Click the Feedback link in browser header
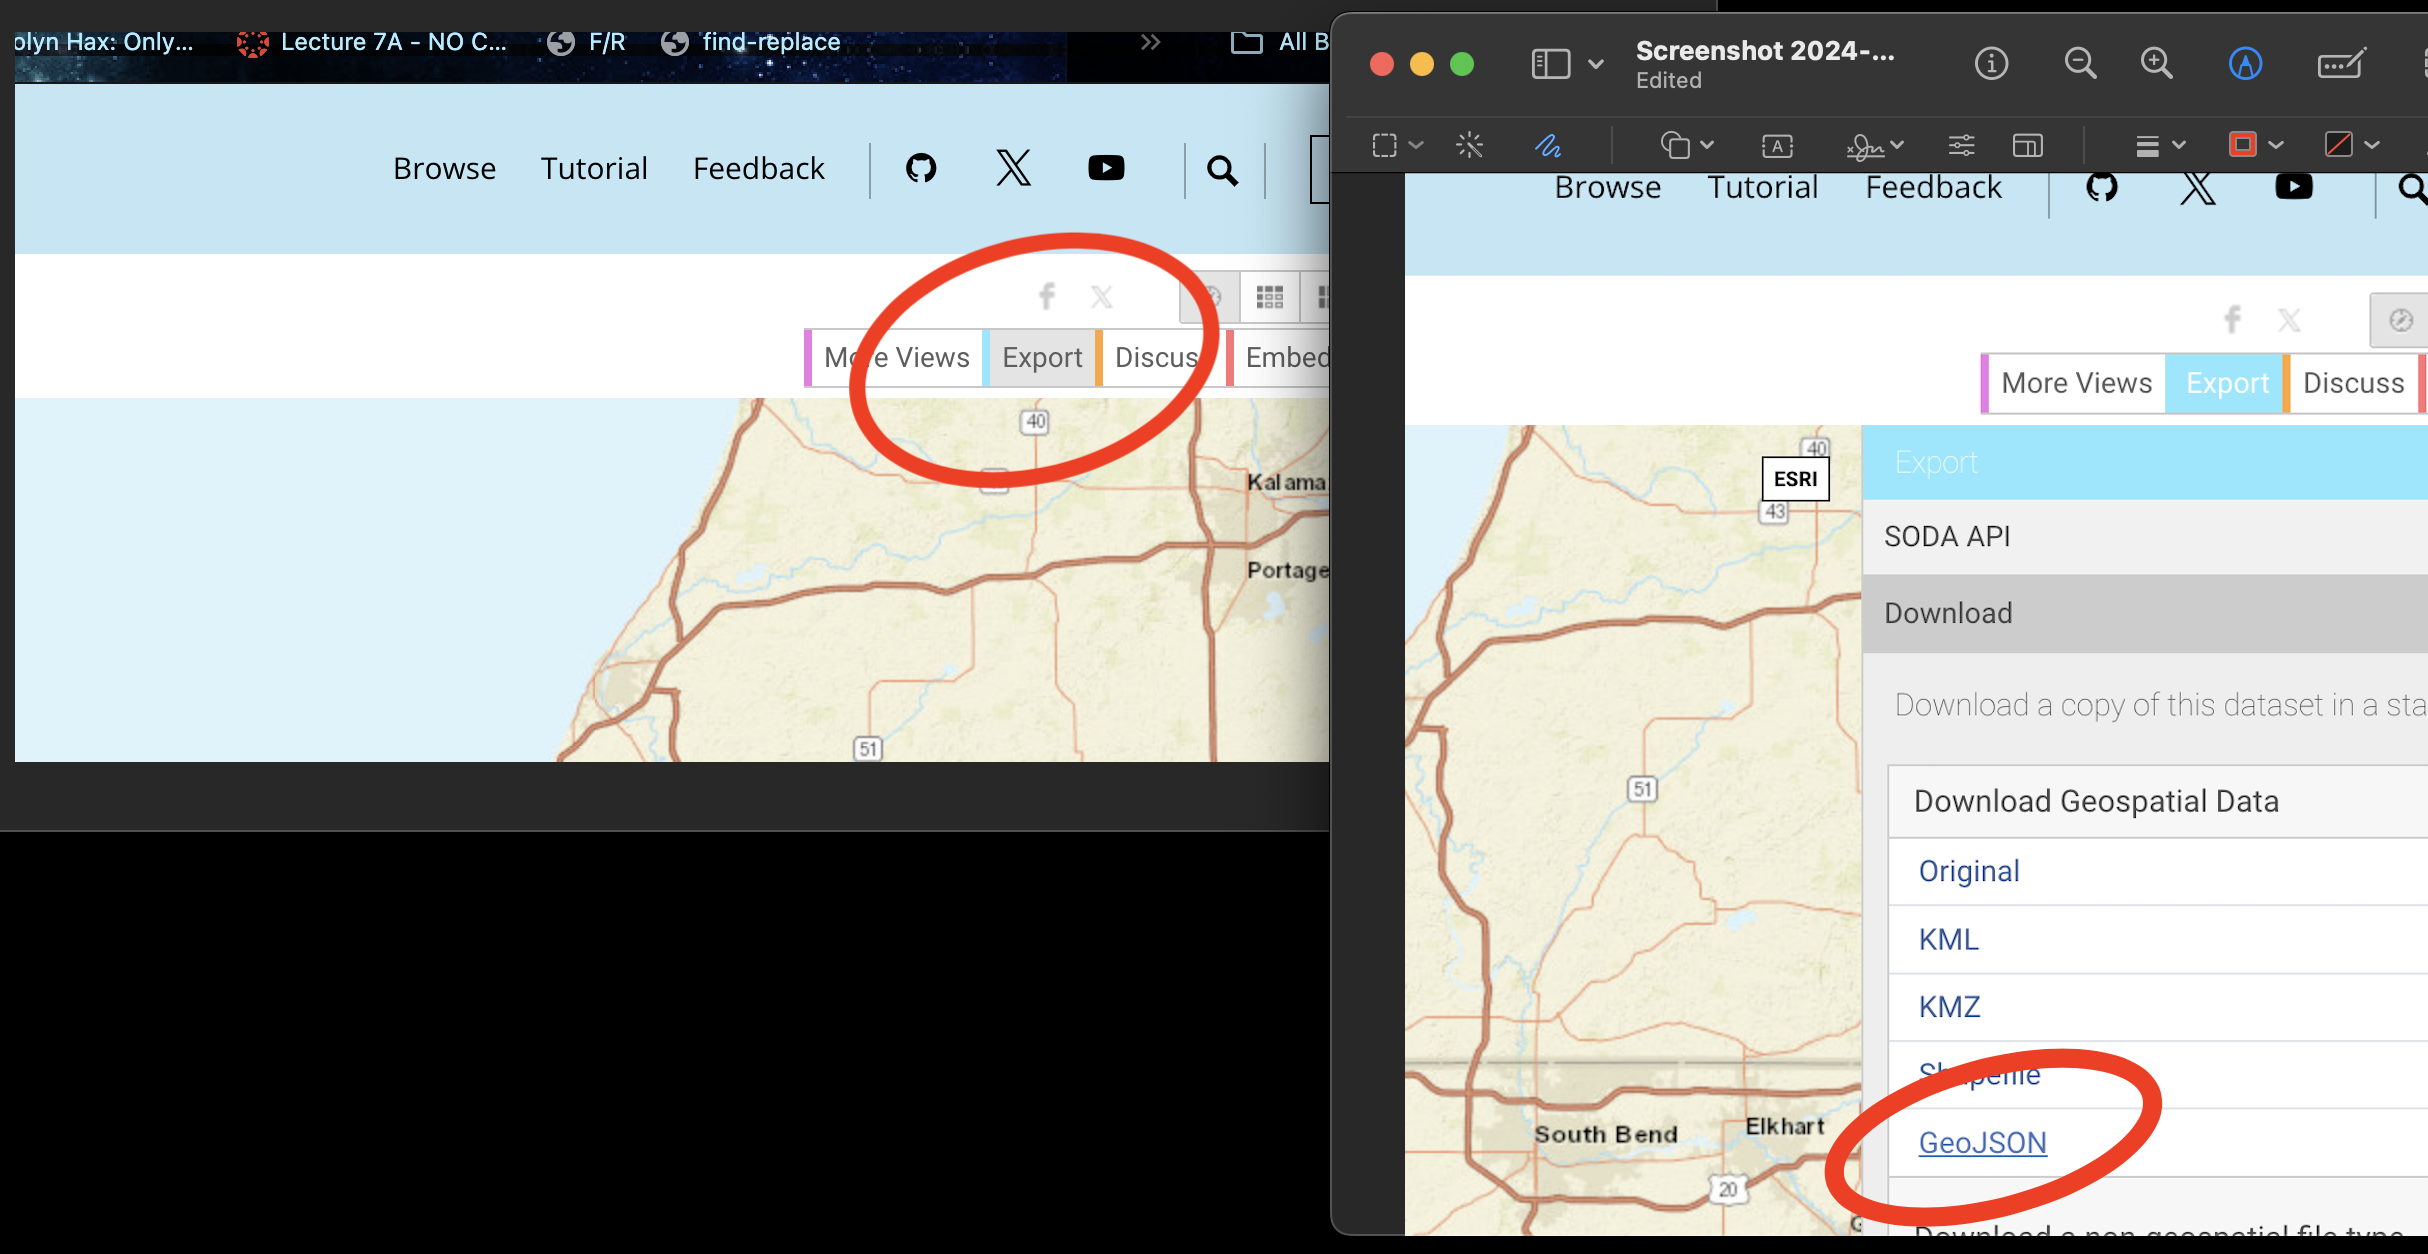The image size is (2428, 1254). (758, 169)
